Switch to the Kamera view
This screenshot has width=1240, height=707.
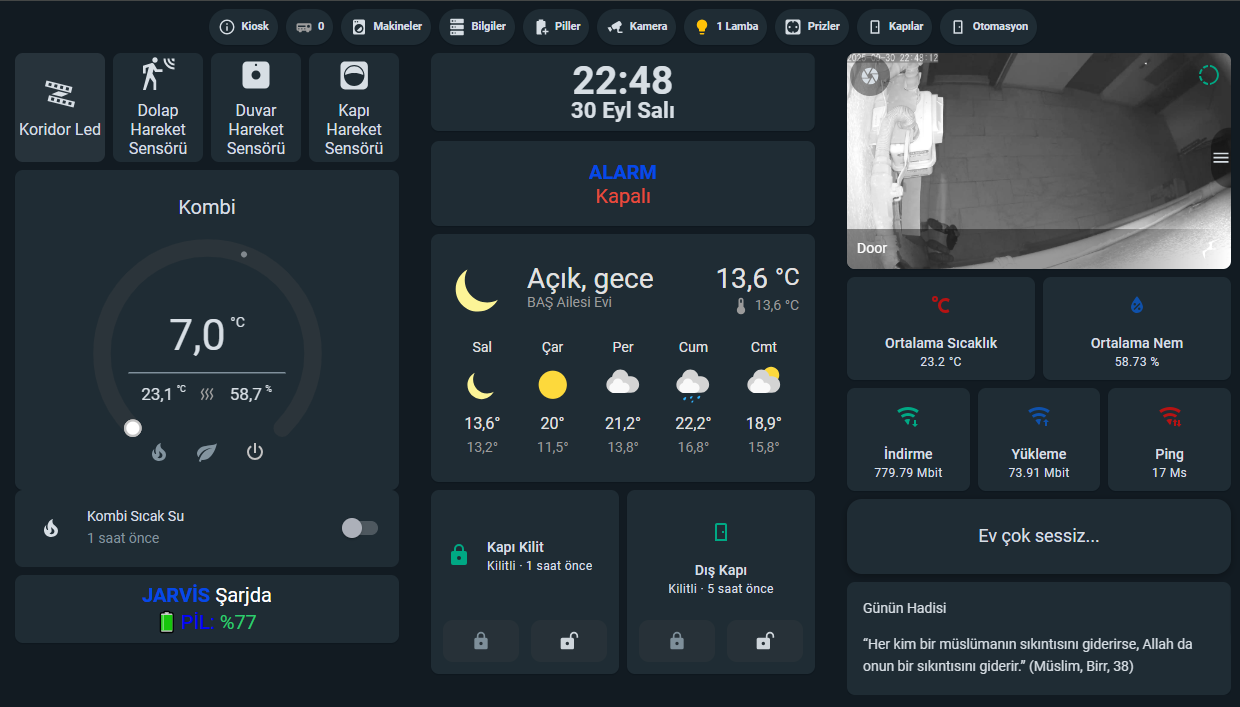[637, 26]
